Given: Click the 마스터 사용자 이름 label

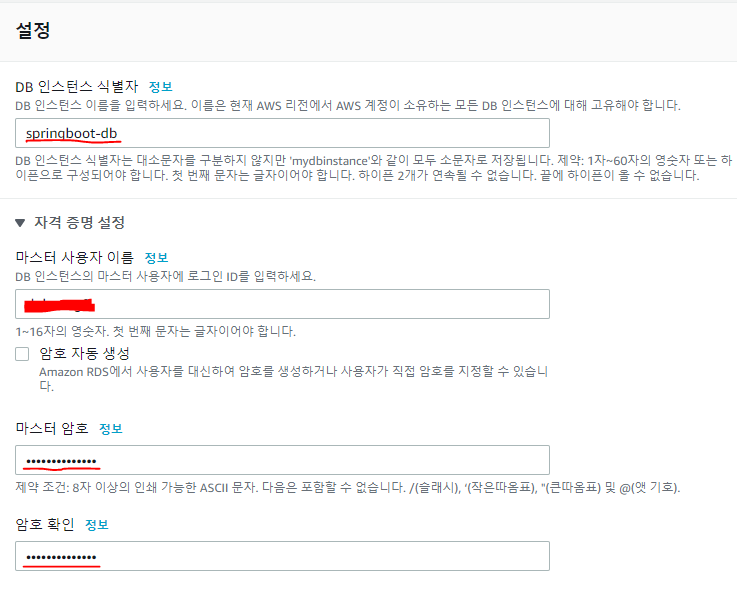Looking at the screenshot, I should click(75, 258).
